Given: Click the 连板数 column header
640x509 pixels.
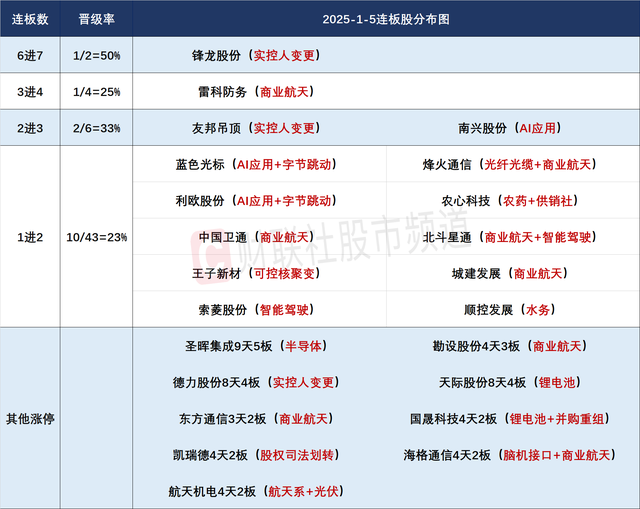Looking at the screenshot, I should point(30,19).
